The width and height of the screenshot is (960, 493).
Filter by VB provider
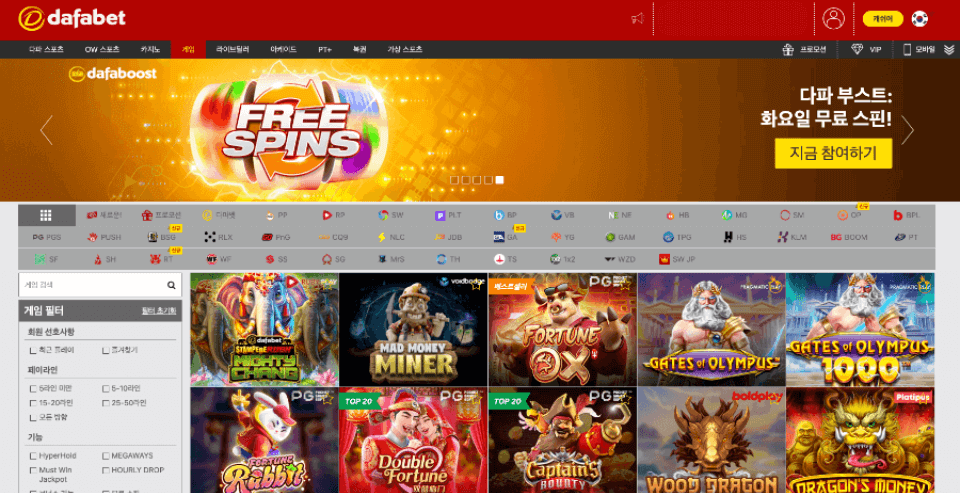(x=563, y=216)
